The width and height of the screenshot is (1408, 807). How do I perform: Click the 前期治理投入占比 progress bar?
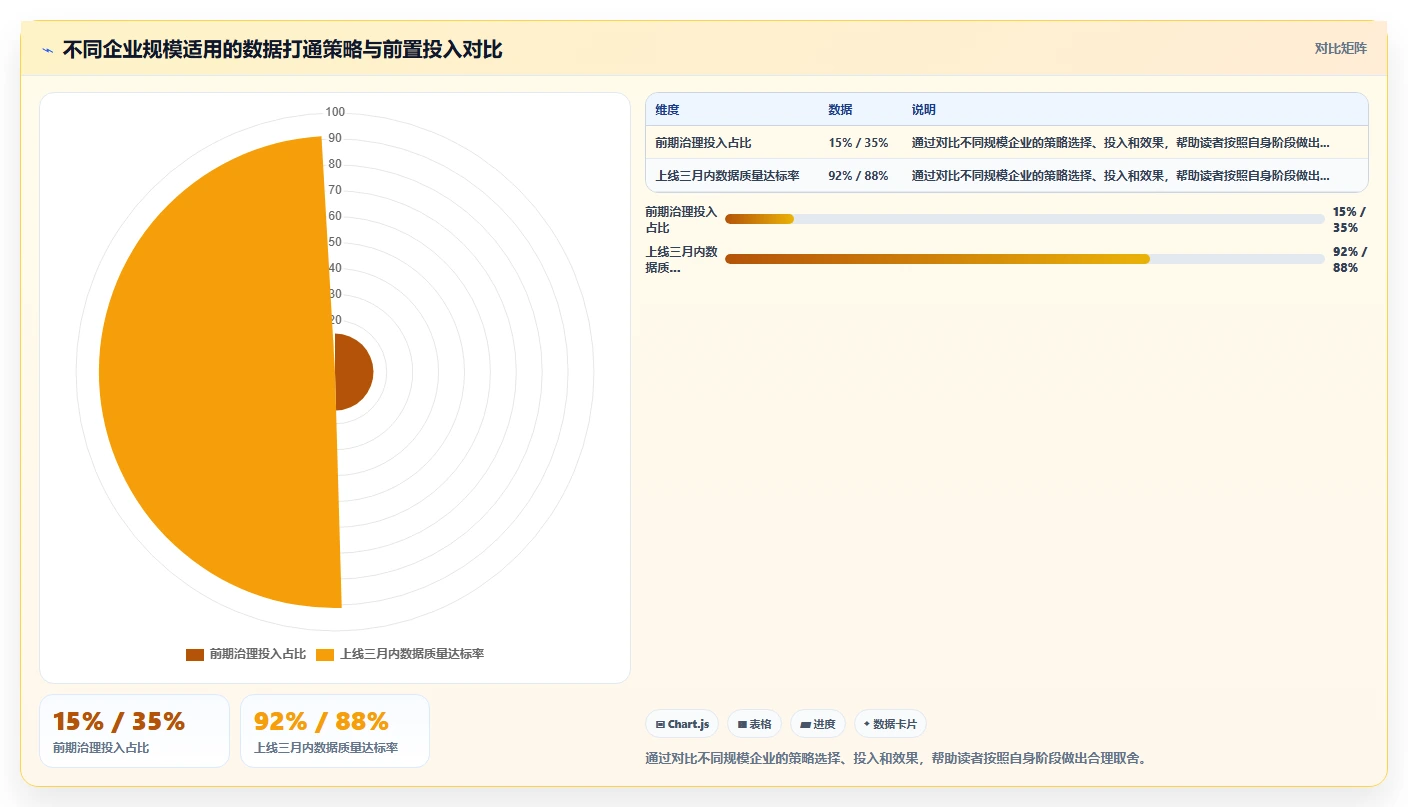click(1025, 219)
